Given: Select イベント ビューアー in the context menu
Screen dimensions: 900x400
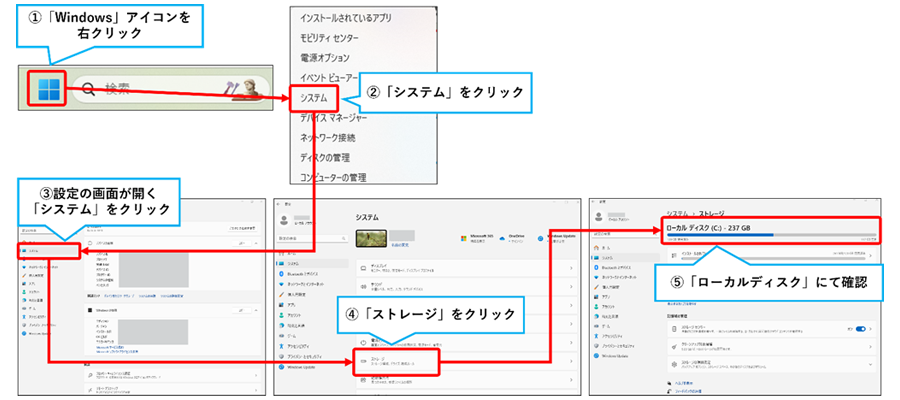Looking at the screenshot, I should [329, 77].
